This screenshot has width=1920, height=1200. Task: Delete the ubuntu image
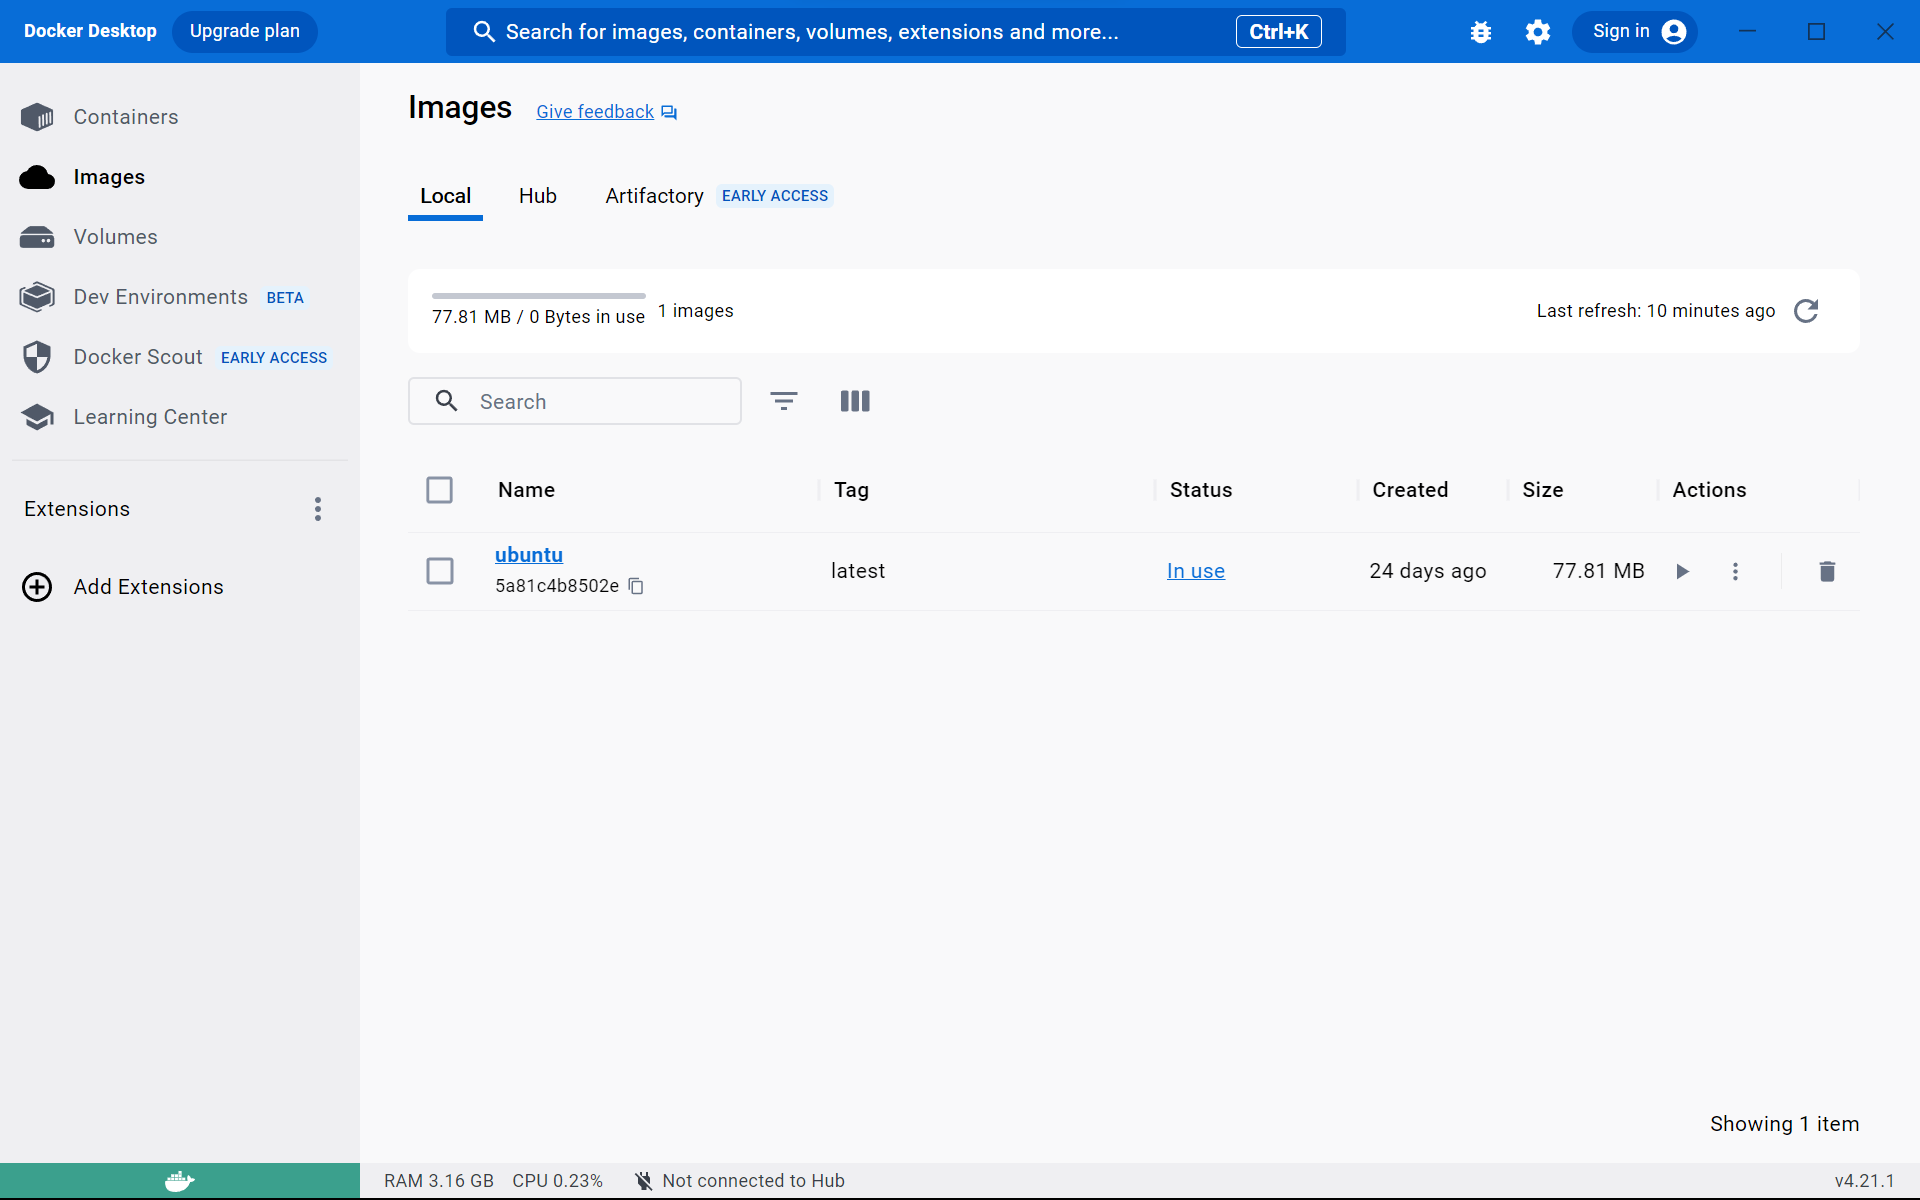coord(1827,571)
